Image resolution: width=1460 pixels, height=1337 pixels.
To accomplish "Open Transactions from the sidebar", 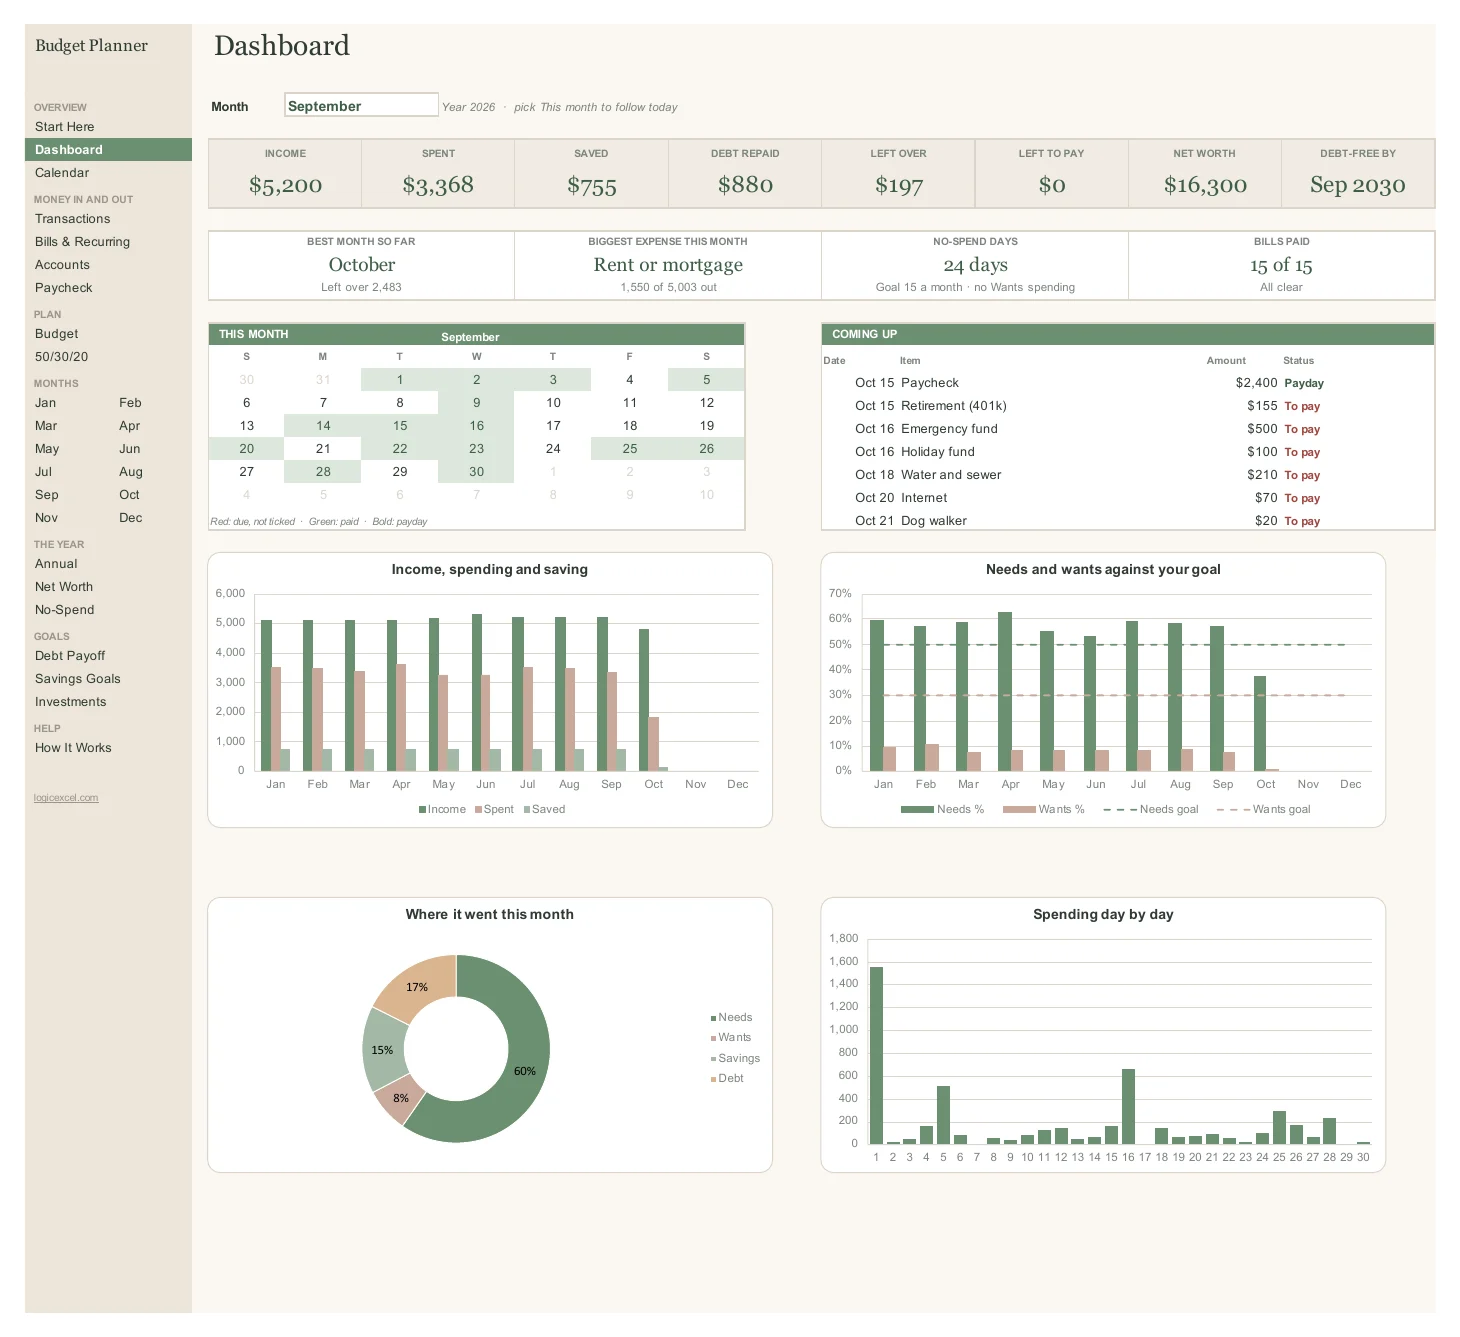I will click(72, 219).
